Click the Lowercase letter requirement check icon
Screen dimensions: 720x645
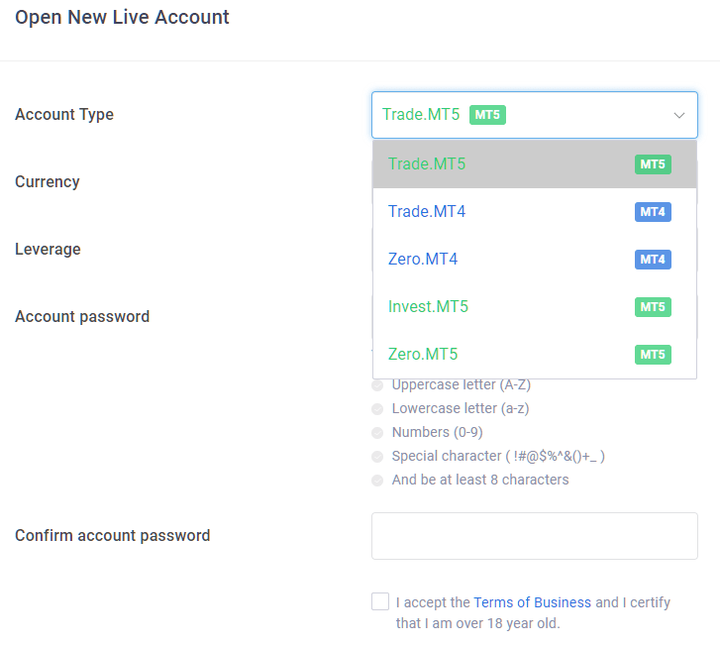tap(377, 409)
